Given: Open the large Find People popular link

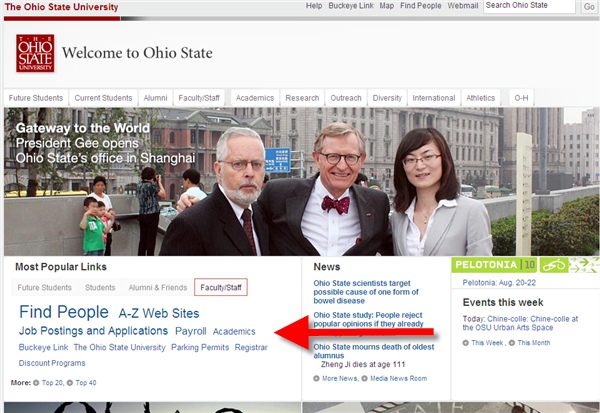Looking at the screenshot, I should [x=64, y=312].
